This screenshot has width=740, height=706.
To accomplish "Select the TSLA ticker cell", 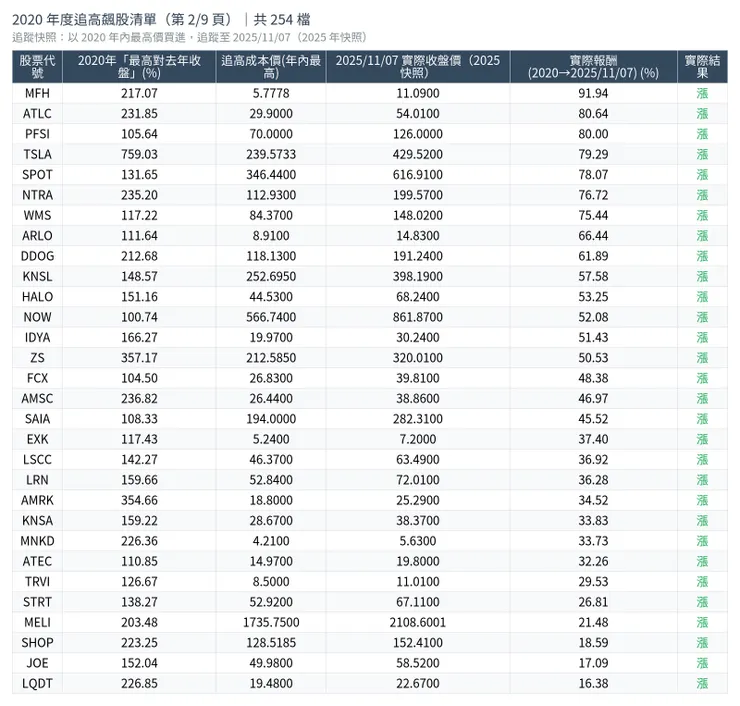I will [37, 154].
